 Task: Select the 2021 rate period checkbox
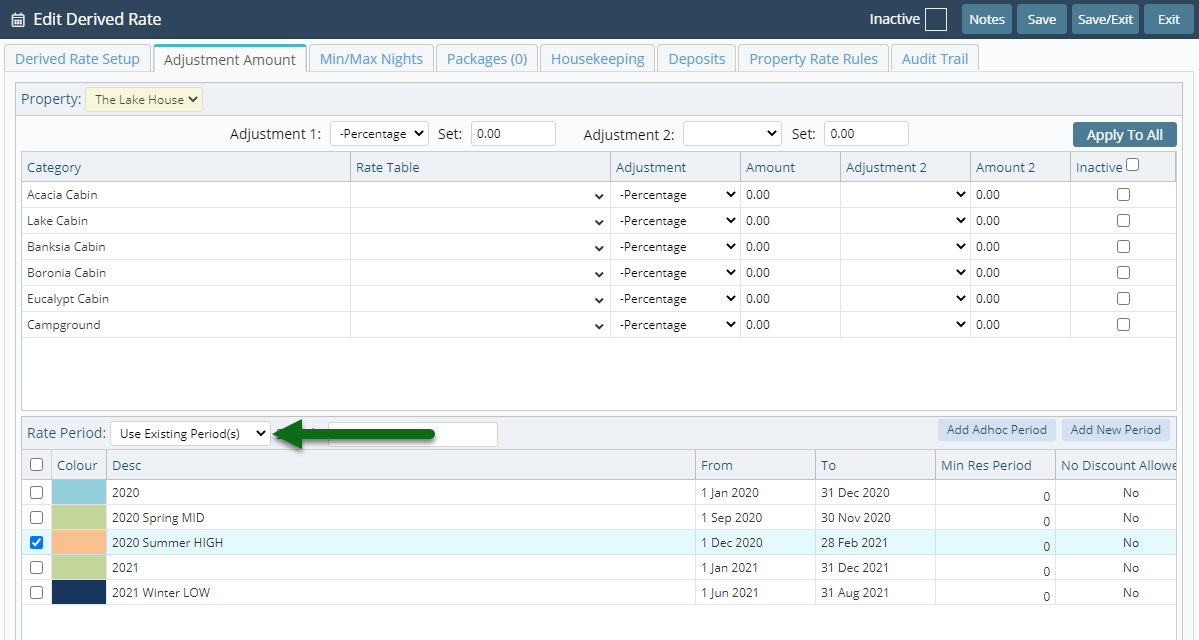point(36,567)
